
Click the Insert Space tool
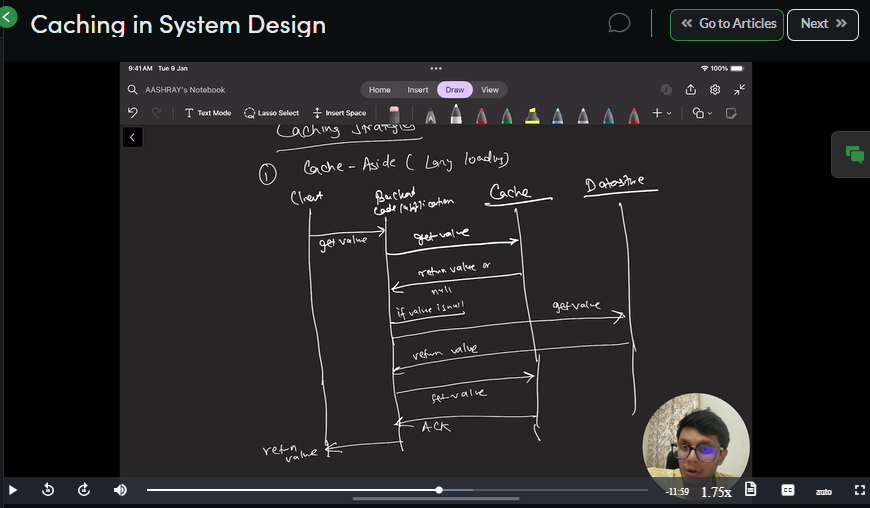(x=340, y=113)
